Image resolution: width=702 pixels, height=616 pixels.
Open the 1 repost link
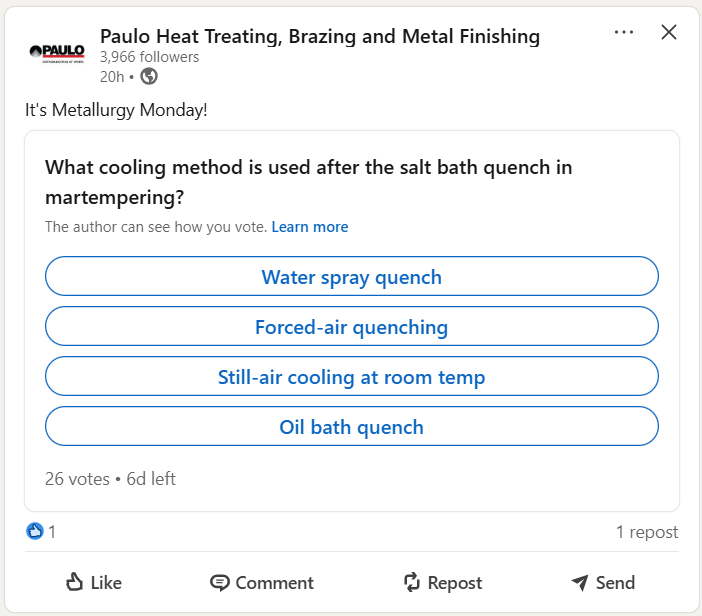(x=646, y=532)
